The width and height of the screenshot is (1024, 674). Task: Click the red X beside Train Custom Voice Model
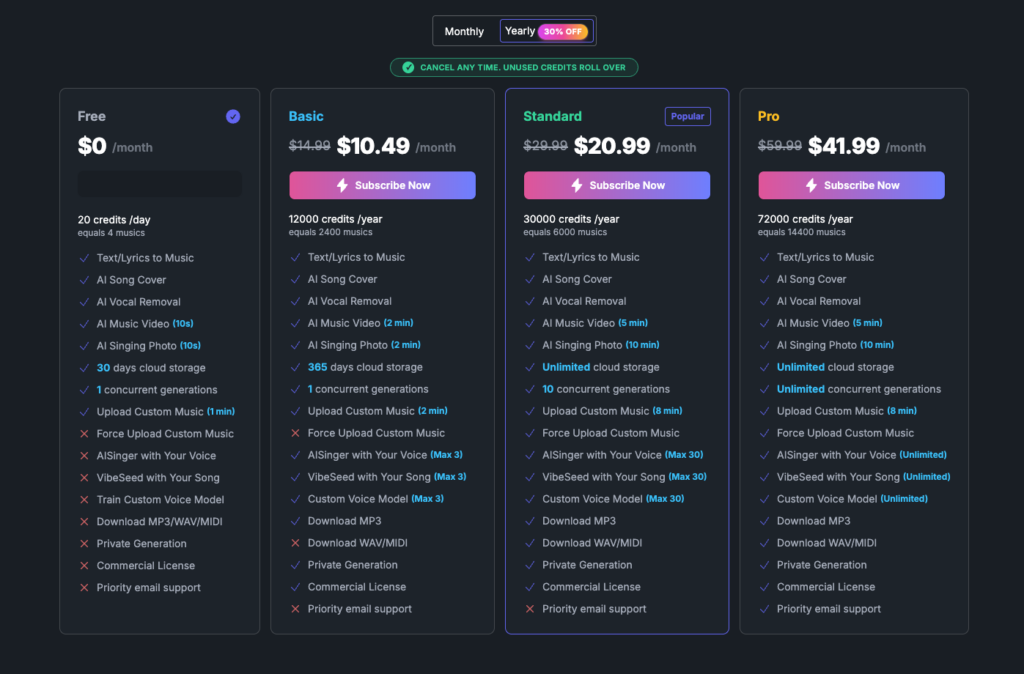pos(84,500)
